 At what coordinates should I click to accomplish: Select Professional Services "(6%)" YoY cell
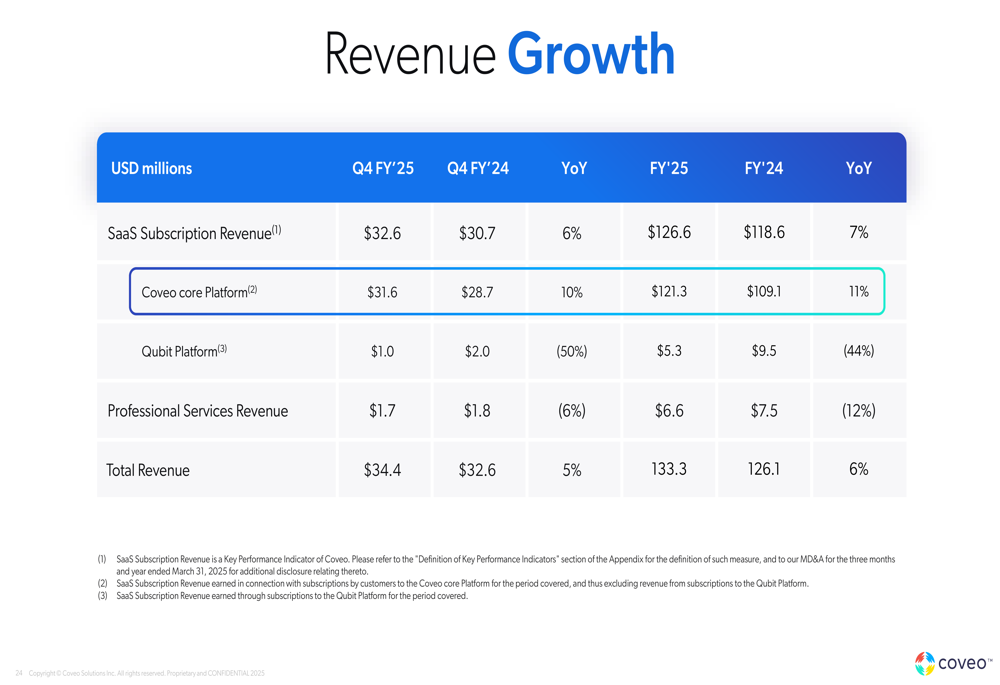tap(572, 411)
